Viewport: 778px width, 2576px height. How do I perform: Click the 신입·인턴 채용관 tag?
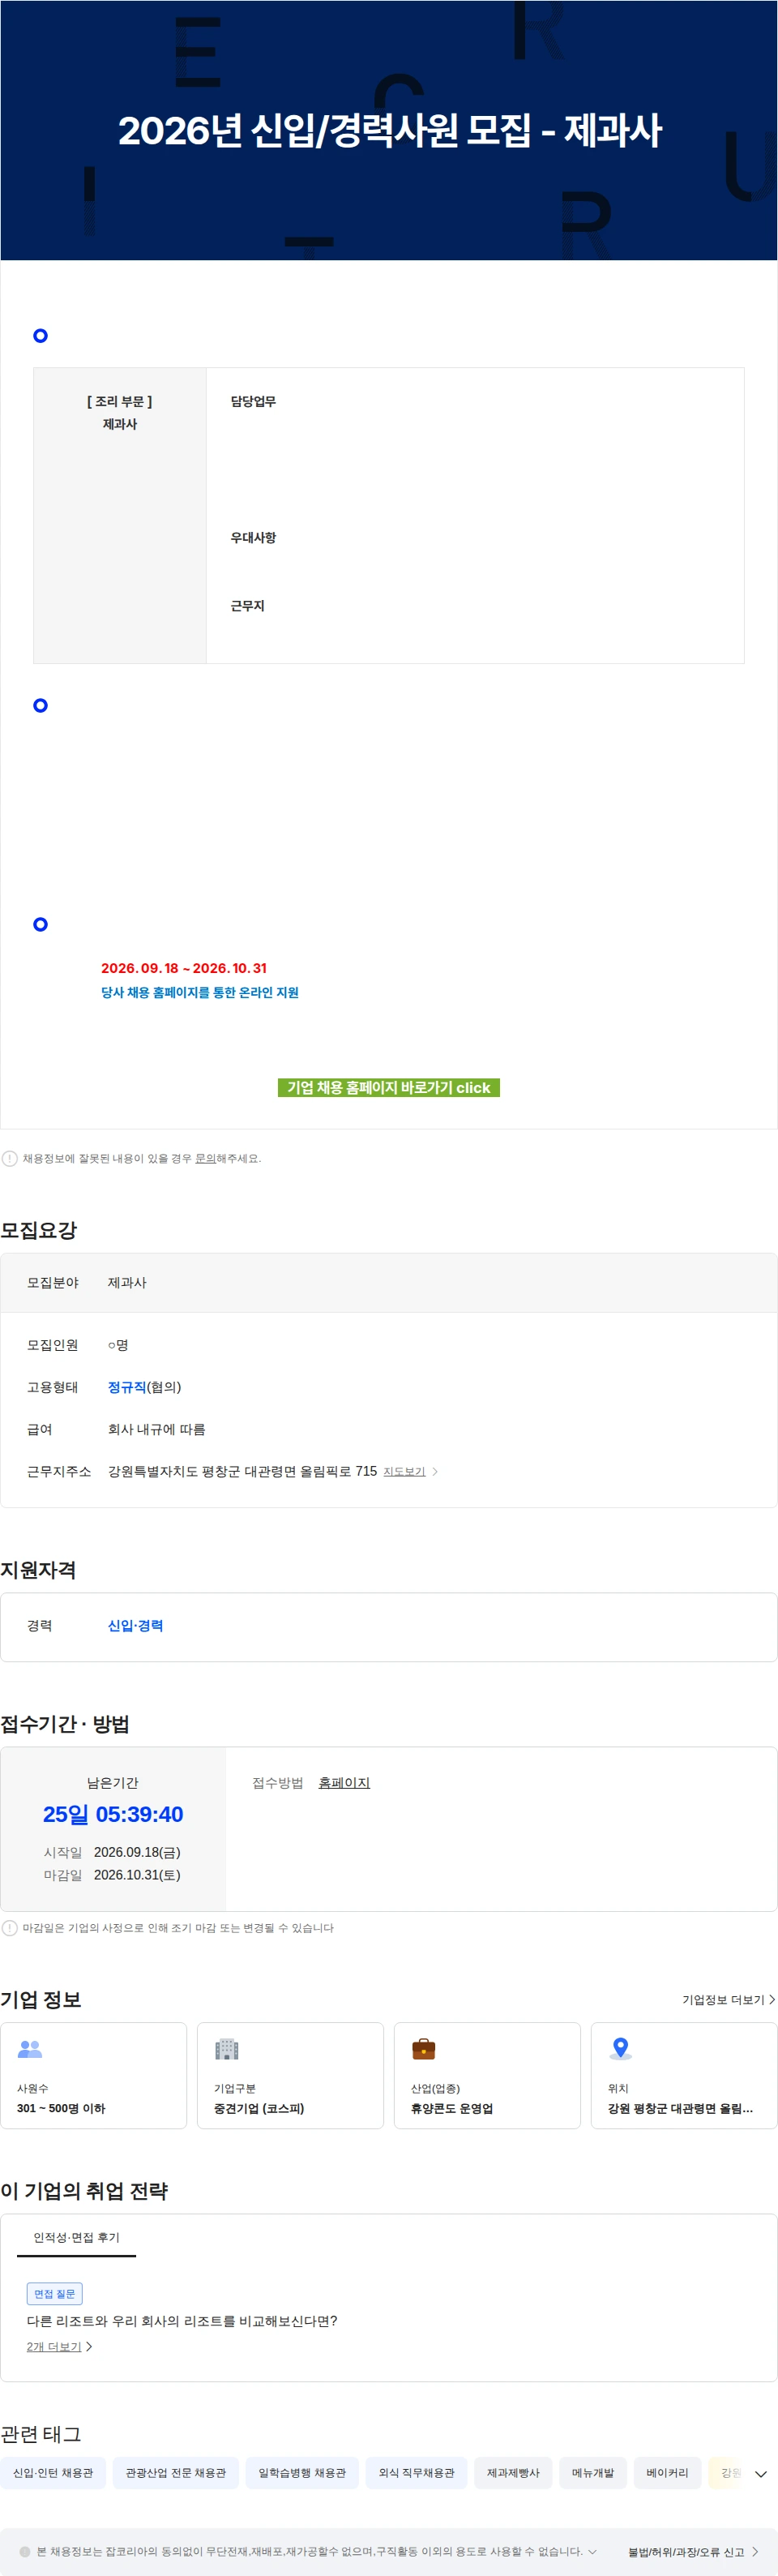point(53,2473)
